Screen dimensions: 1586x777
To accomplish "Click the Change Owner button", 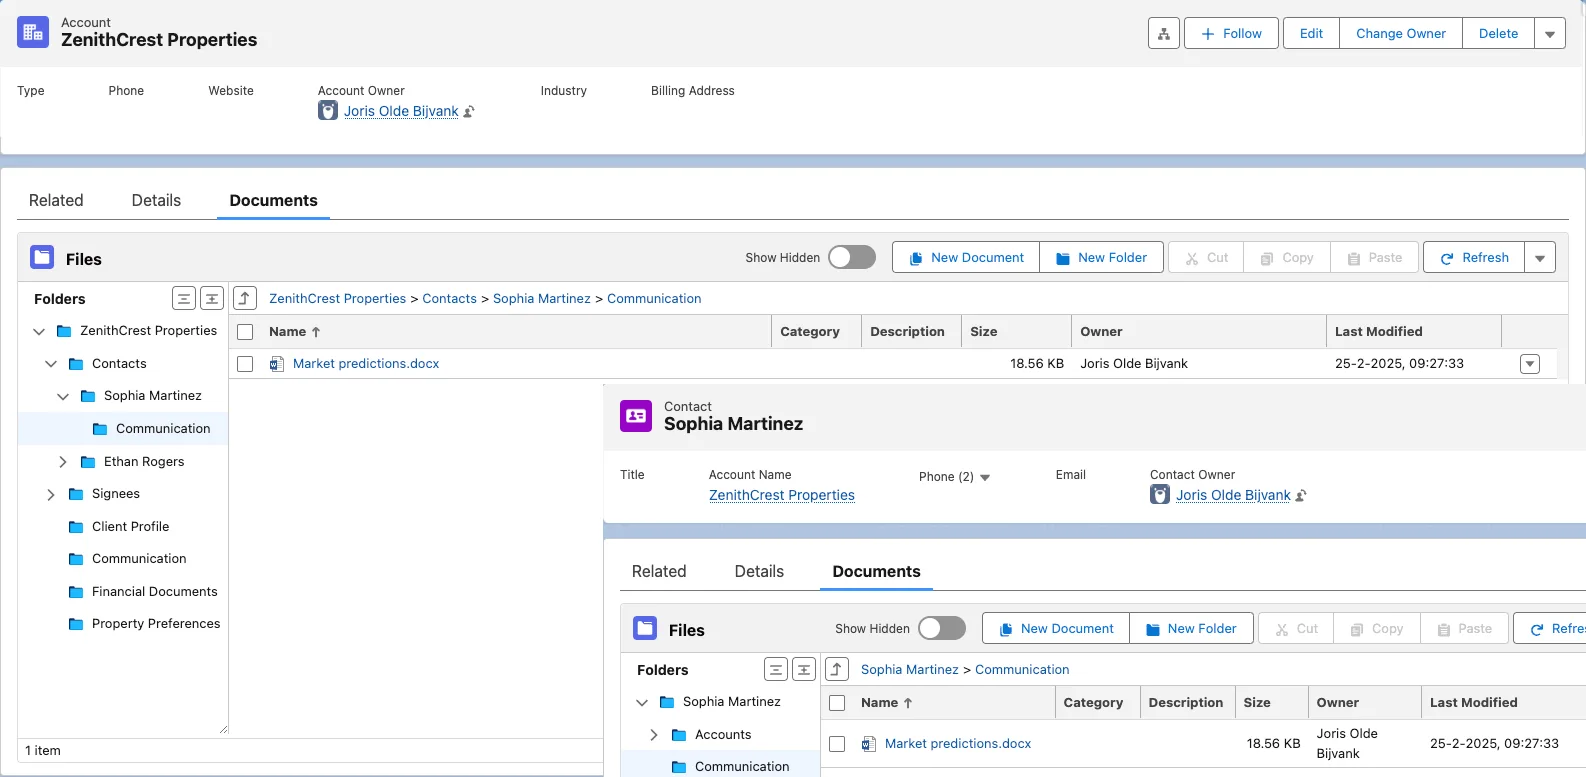I will [x=1400, y=33].
